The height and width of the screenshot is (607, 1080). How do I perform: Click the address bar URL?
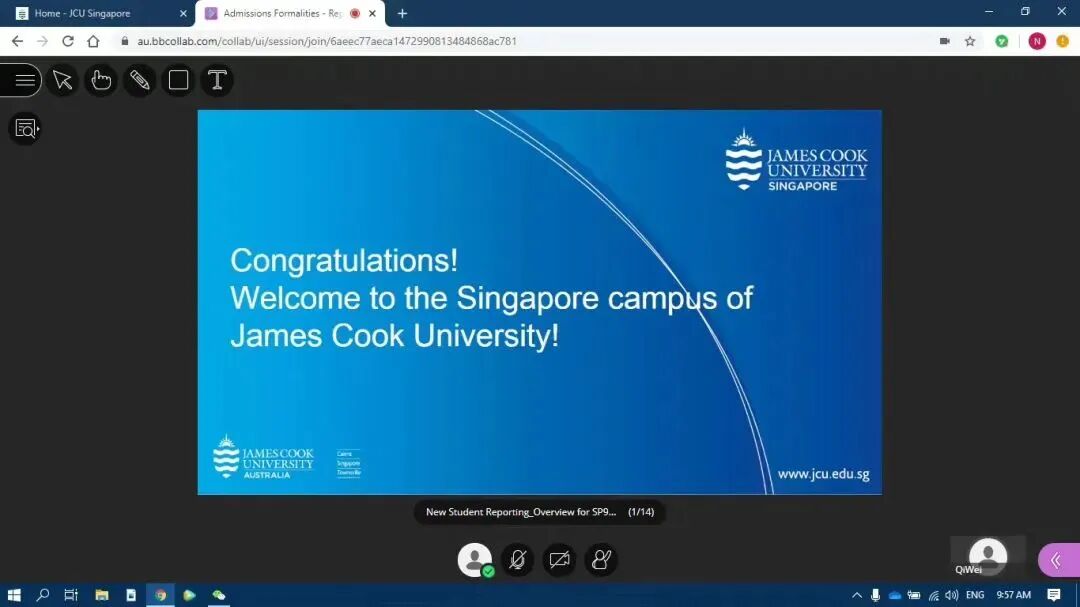tap(326, 41)
